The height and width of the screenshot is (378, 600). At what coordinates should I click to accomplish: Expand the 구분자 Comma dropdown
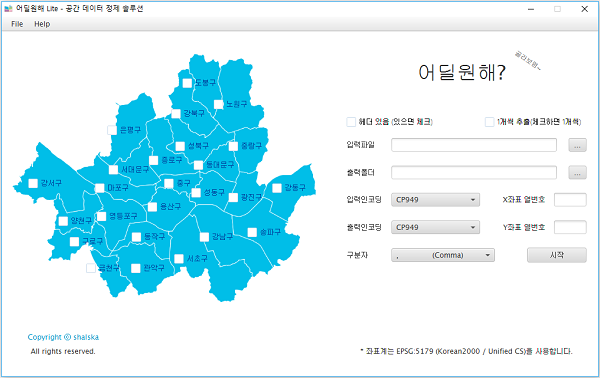point(443,255)
